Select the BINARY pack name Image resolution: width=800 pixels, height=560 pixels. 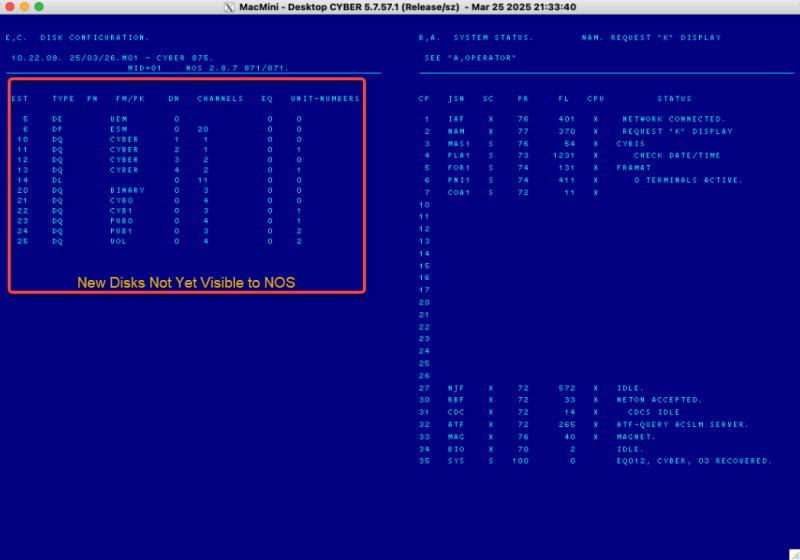[128, 190]
